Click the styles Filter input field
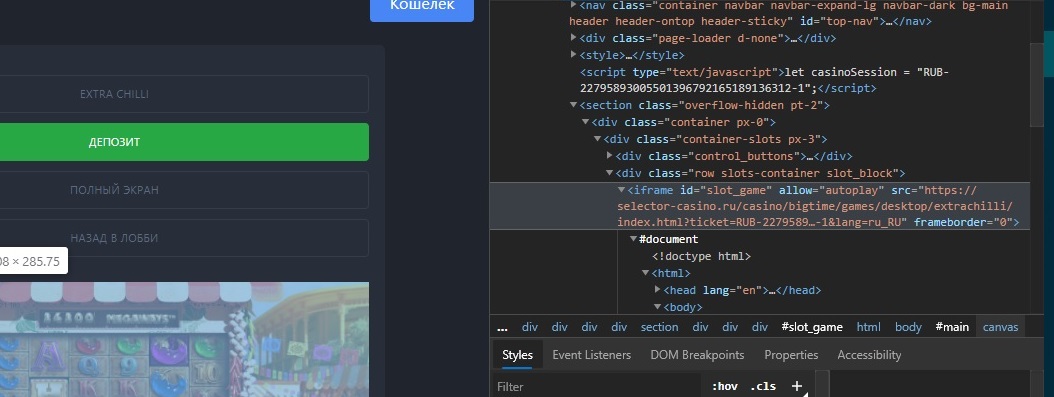1054x397 pixels. click(x=598, y=386)
